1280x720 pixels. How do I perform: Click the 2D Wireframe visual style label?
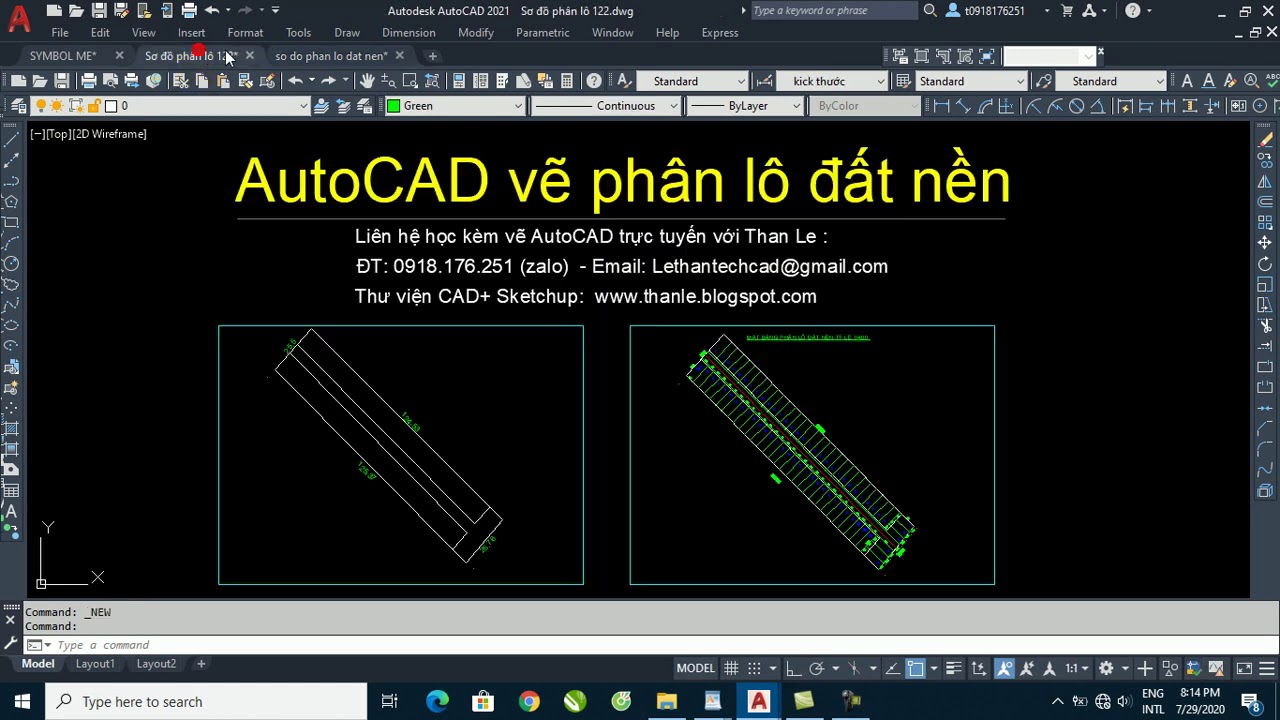click(109, 134)
